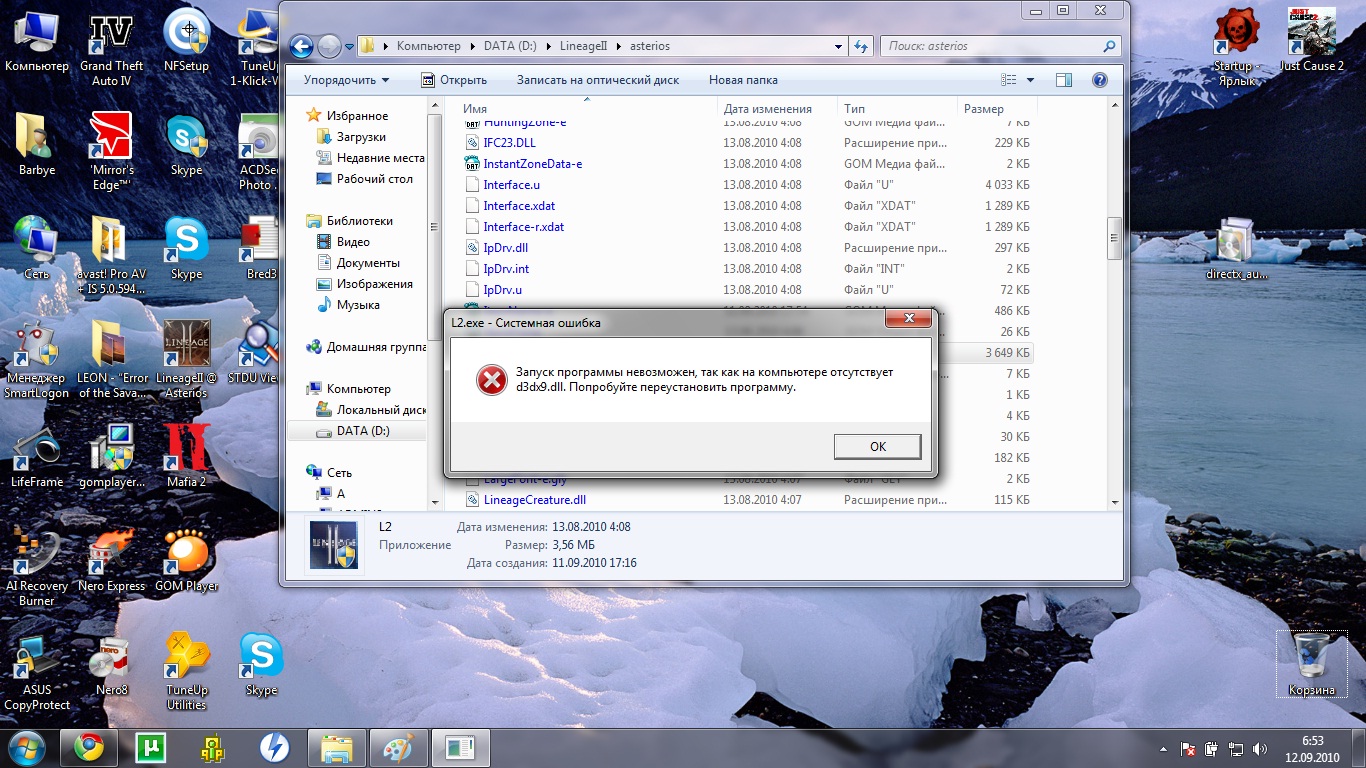This screenshot has width=1366, height=768.
Task: Launch Google Chrome from the taskbar
Action: [89, 747]
